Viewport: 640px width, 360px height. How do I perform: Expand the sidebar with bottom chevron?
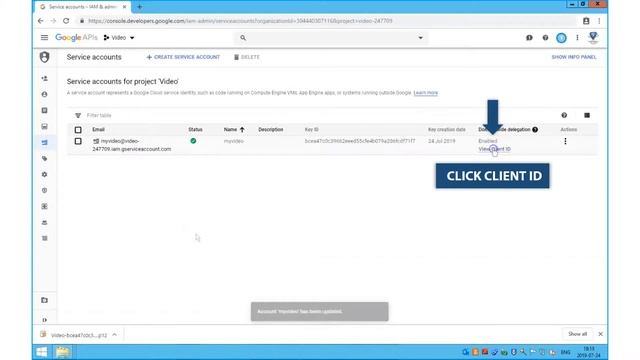click(44, 320)
